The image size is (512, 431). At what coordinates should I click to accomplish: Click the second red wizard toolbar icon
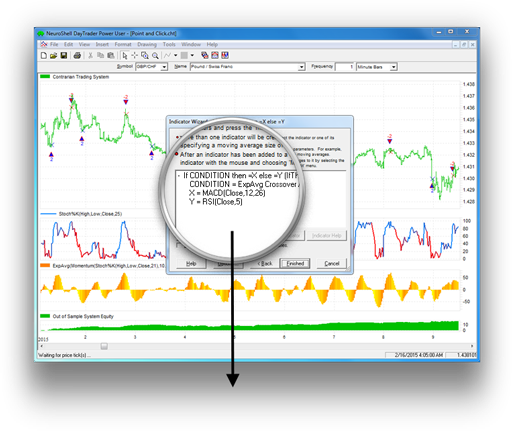tap(215, 55)
